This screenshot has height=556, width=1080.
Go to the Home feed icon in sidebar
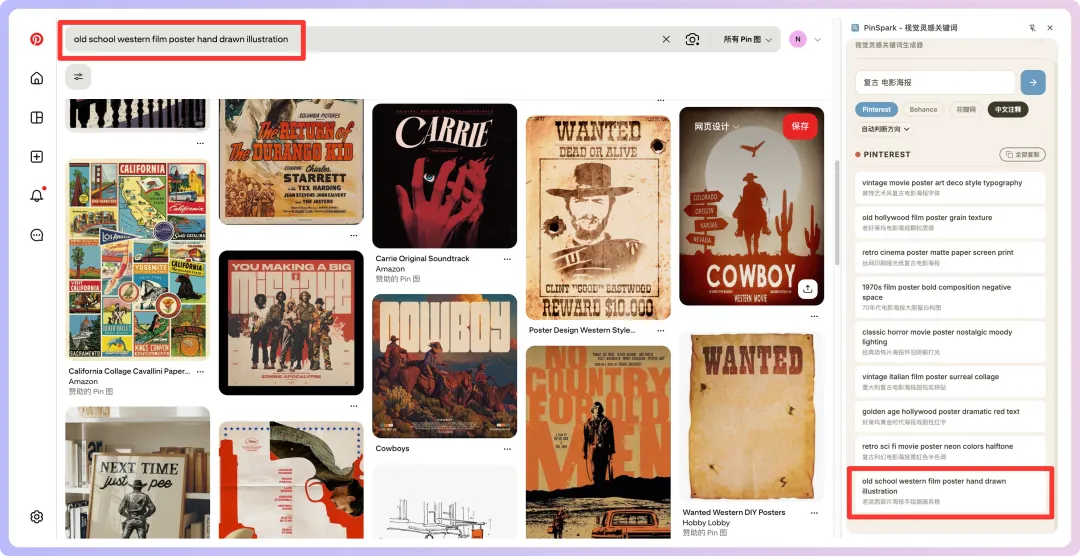point(37,78)
